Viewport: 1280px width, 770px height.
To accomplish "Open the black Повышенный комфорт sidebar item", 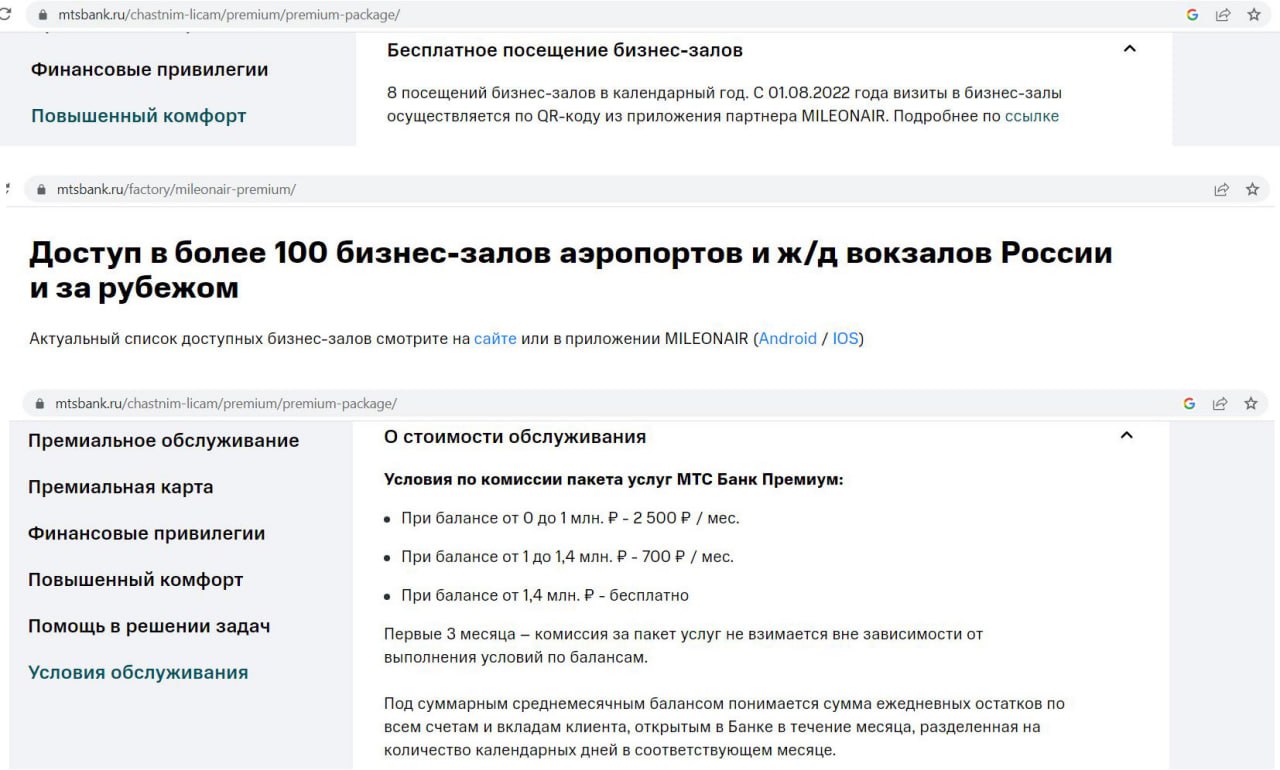I will coord(135,580).
